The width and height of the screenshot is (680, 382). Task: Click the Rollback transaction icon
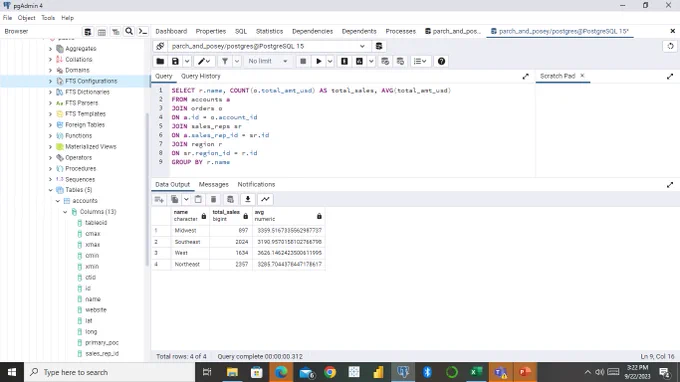pyautogui.click(x=400, y=61)
